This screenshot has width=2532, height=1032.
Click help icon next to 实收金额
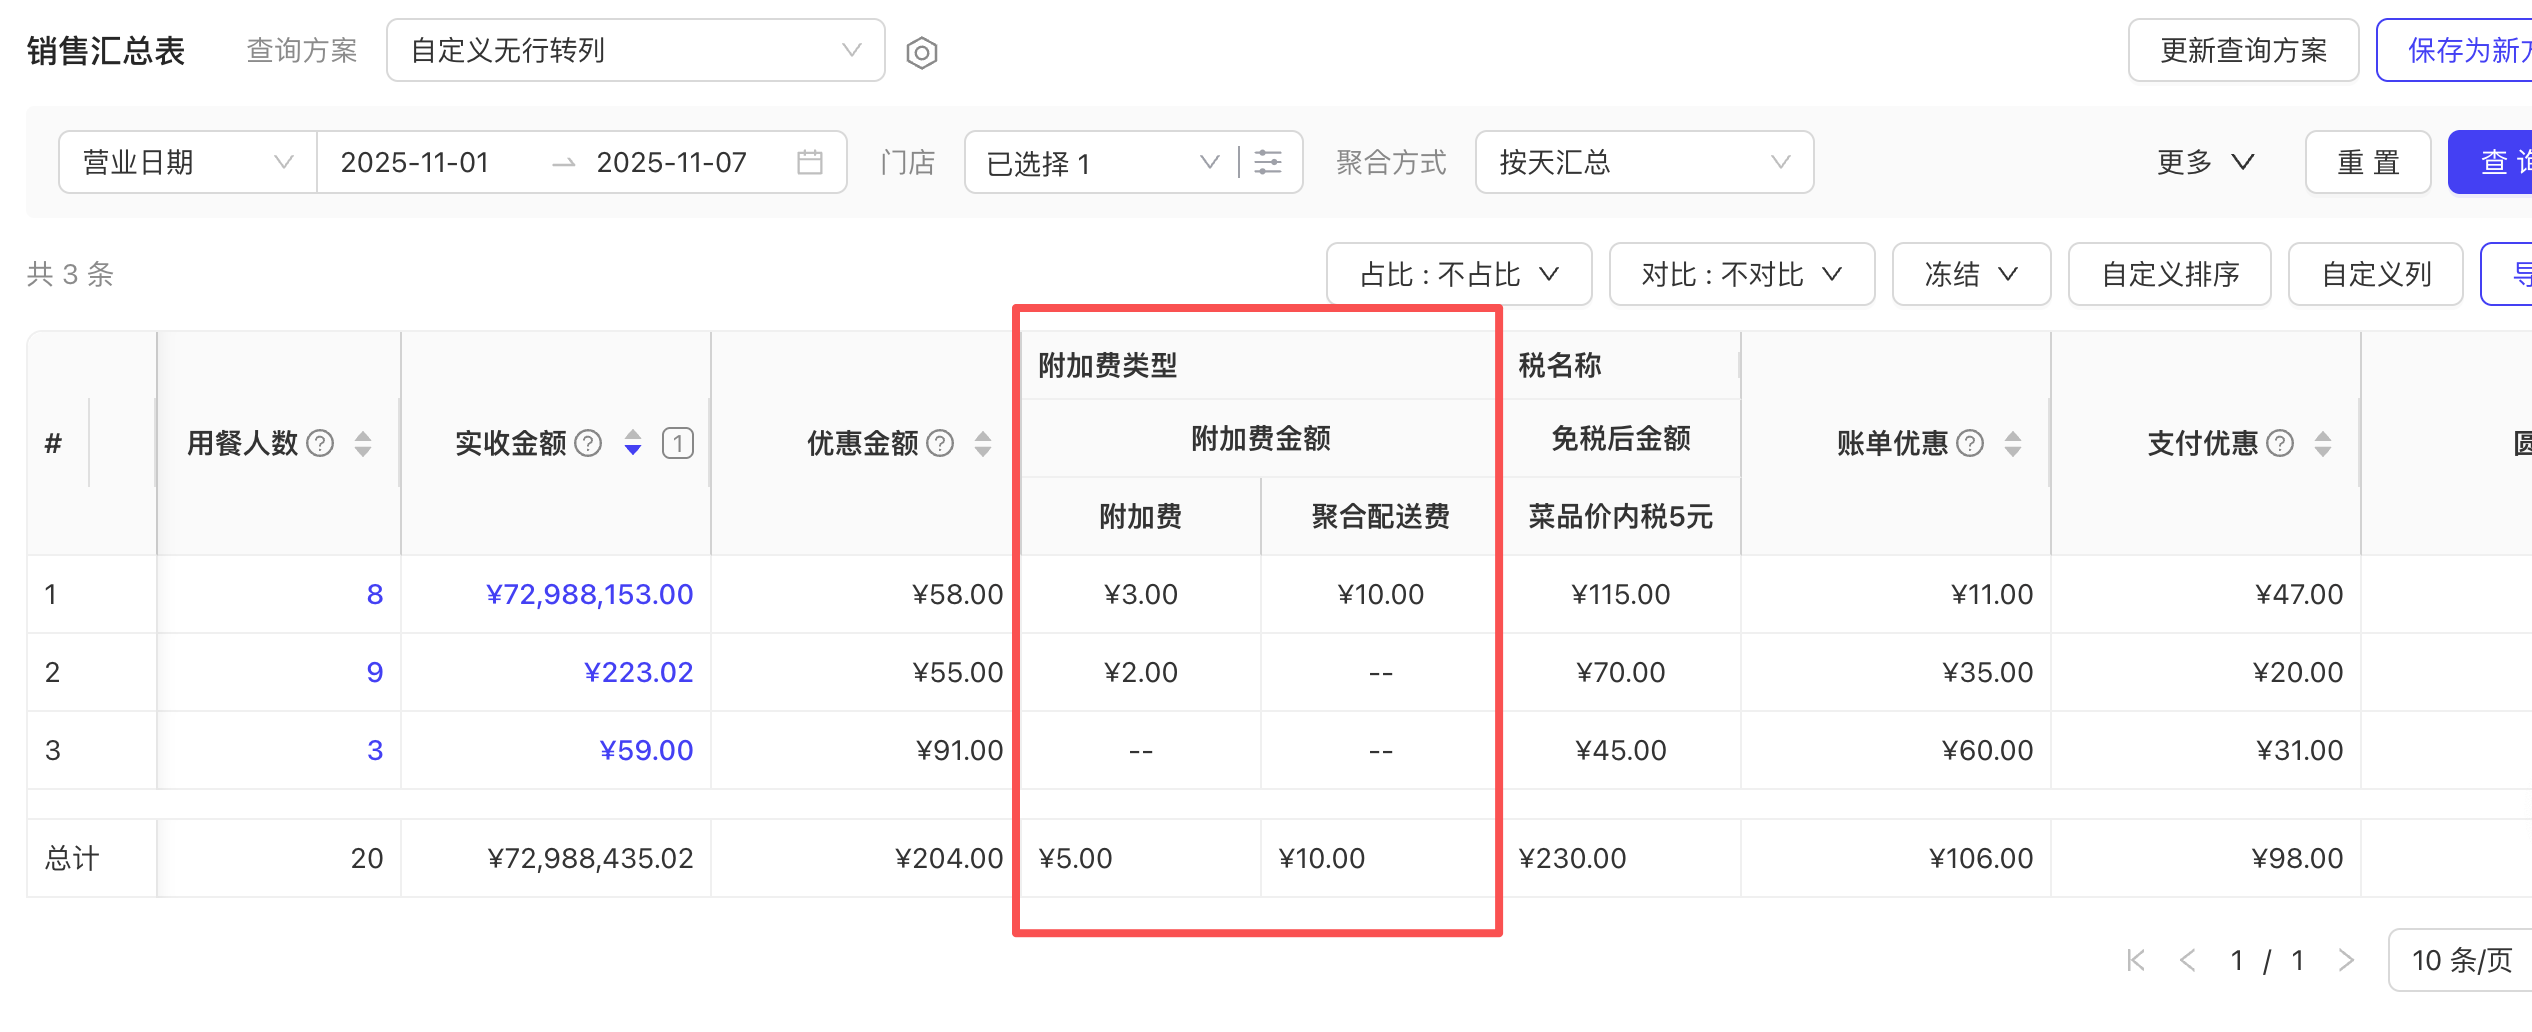point(589,443)
